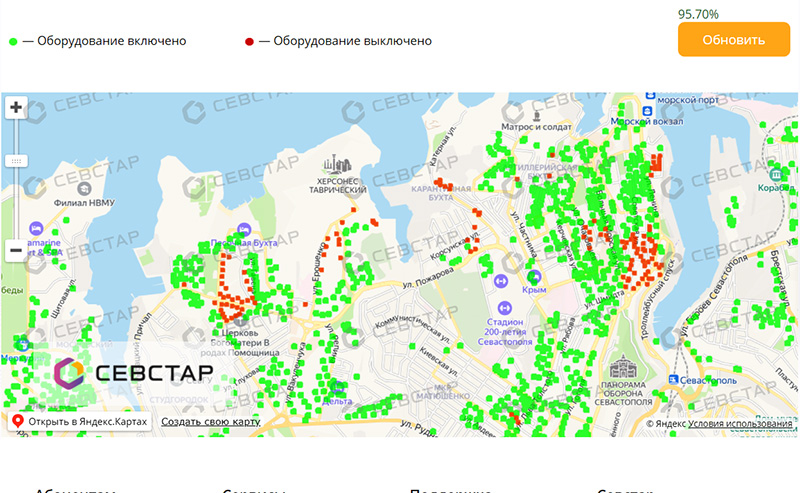Click the Херсонес Таврический landmark icon
This screenshot has width=800, height=493.
coord(337,164)
